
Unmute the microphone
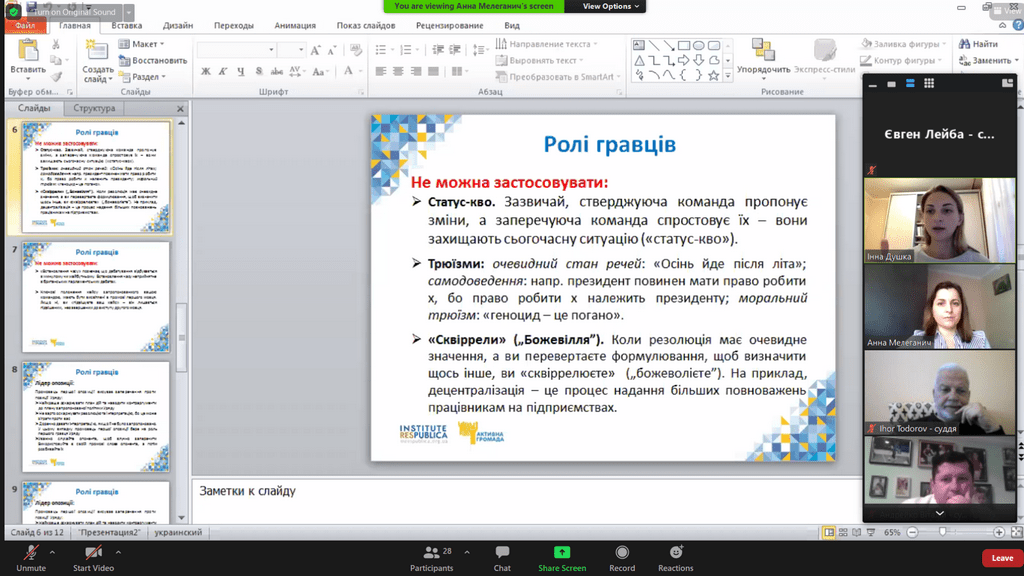(30, 553)
